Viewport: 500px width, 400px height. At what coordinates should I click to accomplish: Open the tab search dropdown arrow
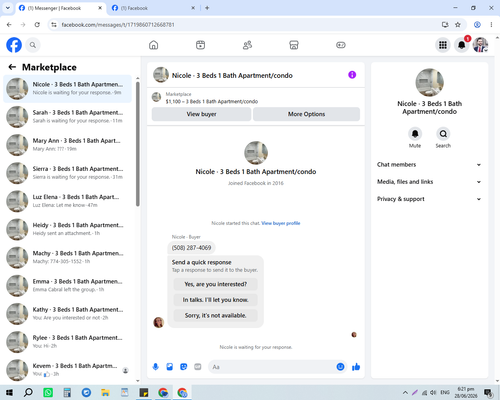(8, 8)
